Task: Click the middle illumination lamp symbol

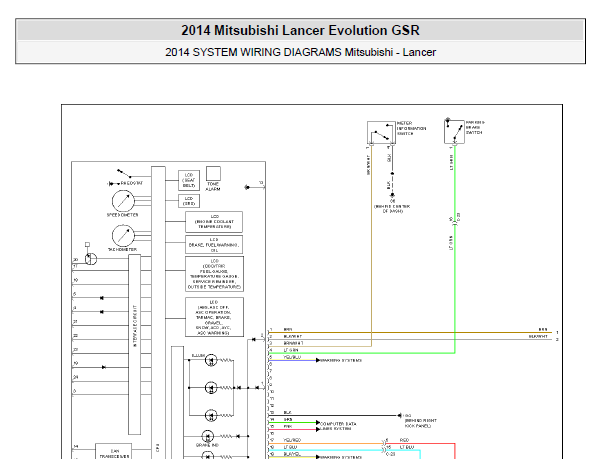Action: coord(211,388)
